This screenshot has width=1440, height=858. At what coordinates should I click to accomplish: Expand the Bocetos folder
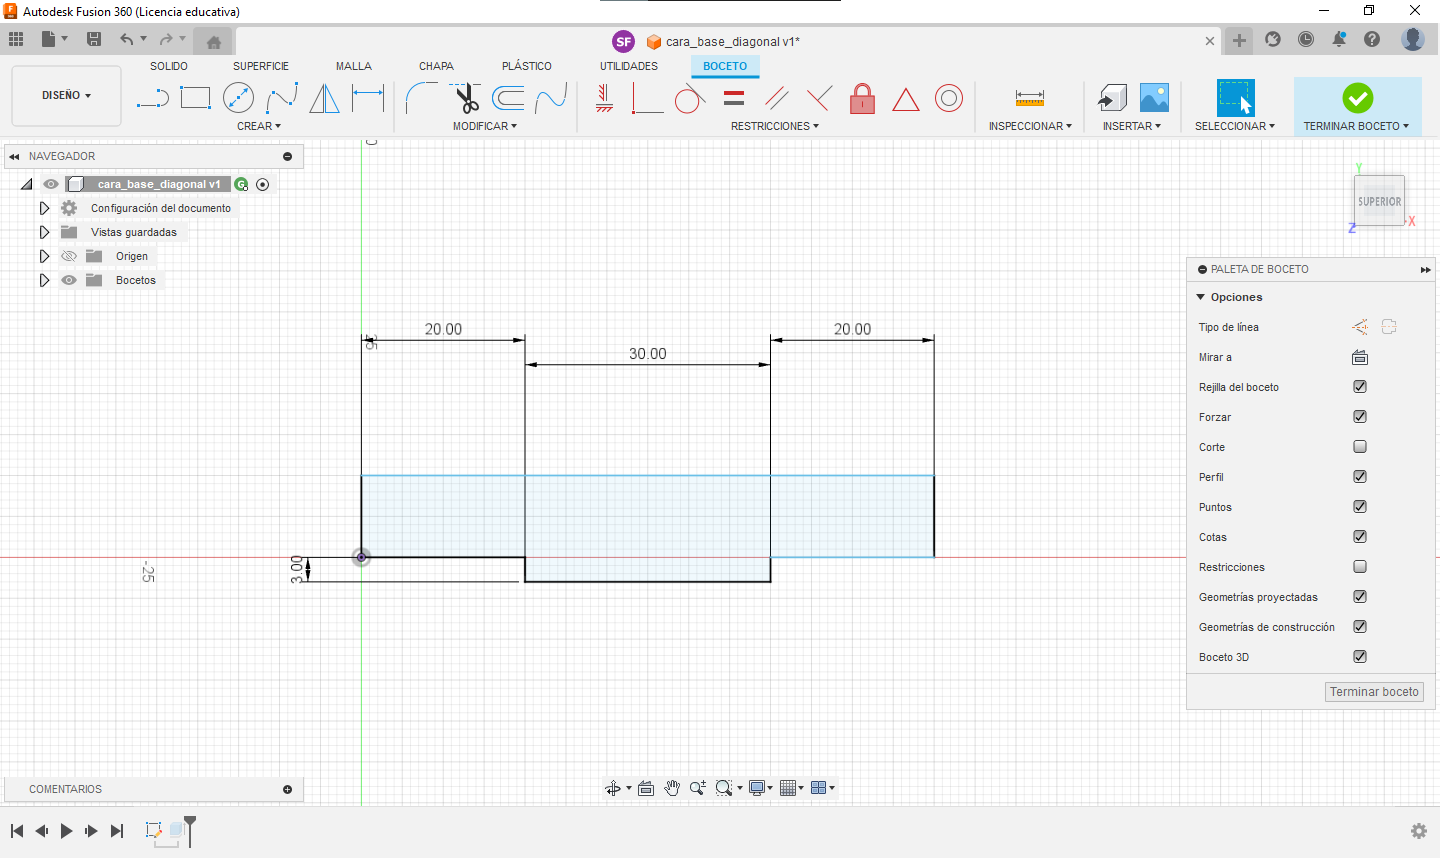coord(44,280)
